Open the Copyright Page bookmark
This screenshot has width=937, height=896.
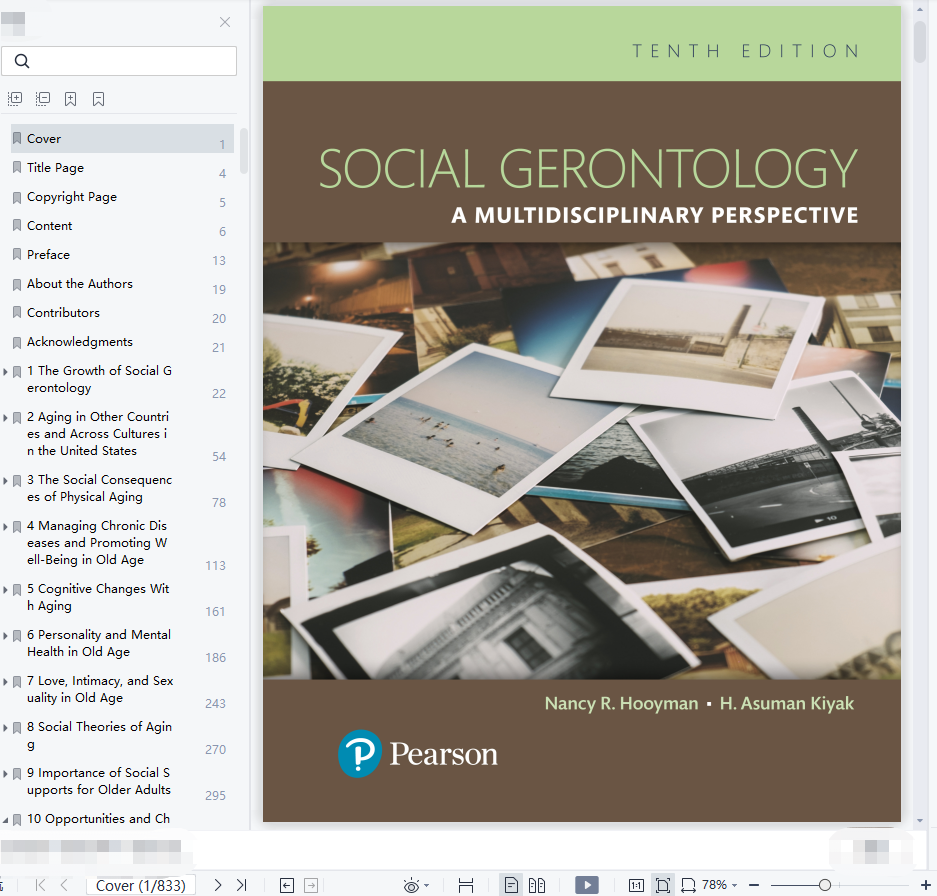72,197
